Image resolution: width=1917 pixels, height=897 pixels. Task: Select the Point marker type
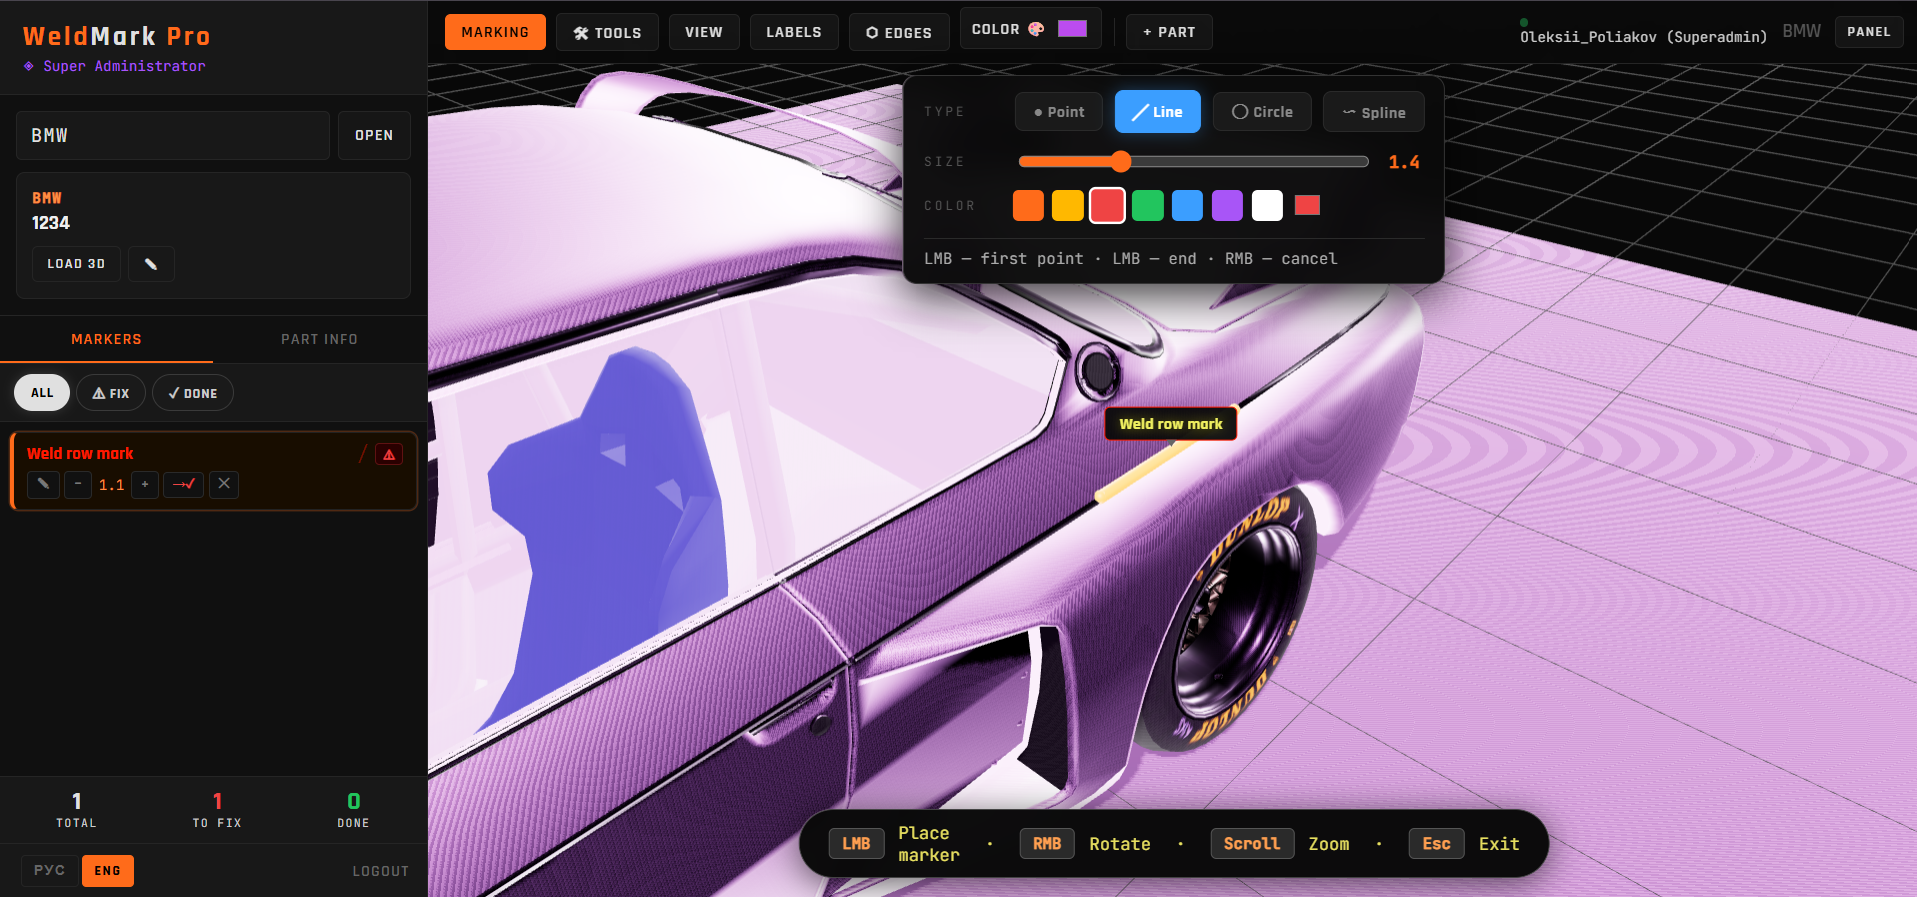(1059, 112)
